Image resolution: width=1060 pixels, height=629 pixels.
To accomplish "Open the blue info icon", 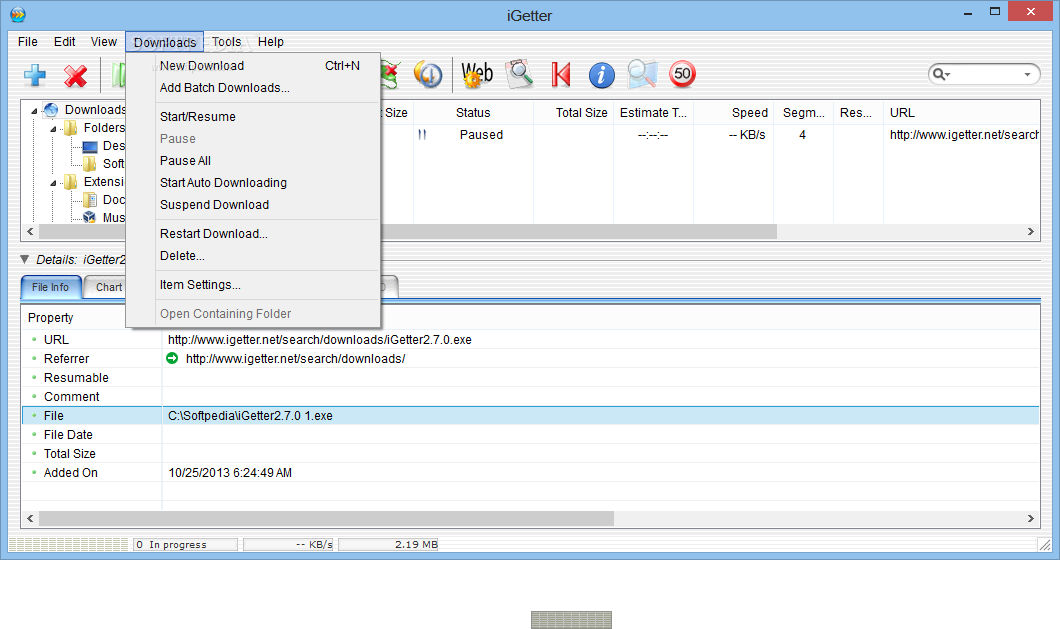I will pos(602,74).
